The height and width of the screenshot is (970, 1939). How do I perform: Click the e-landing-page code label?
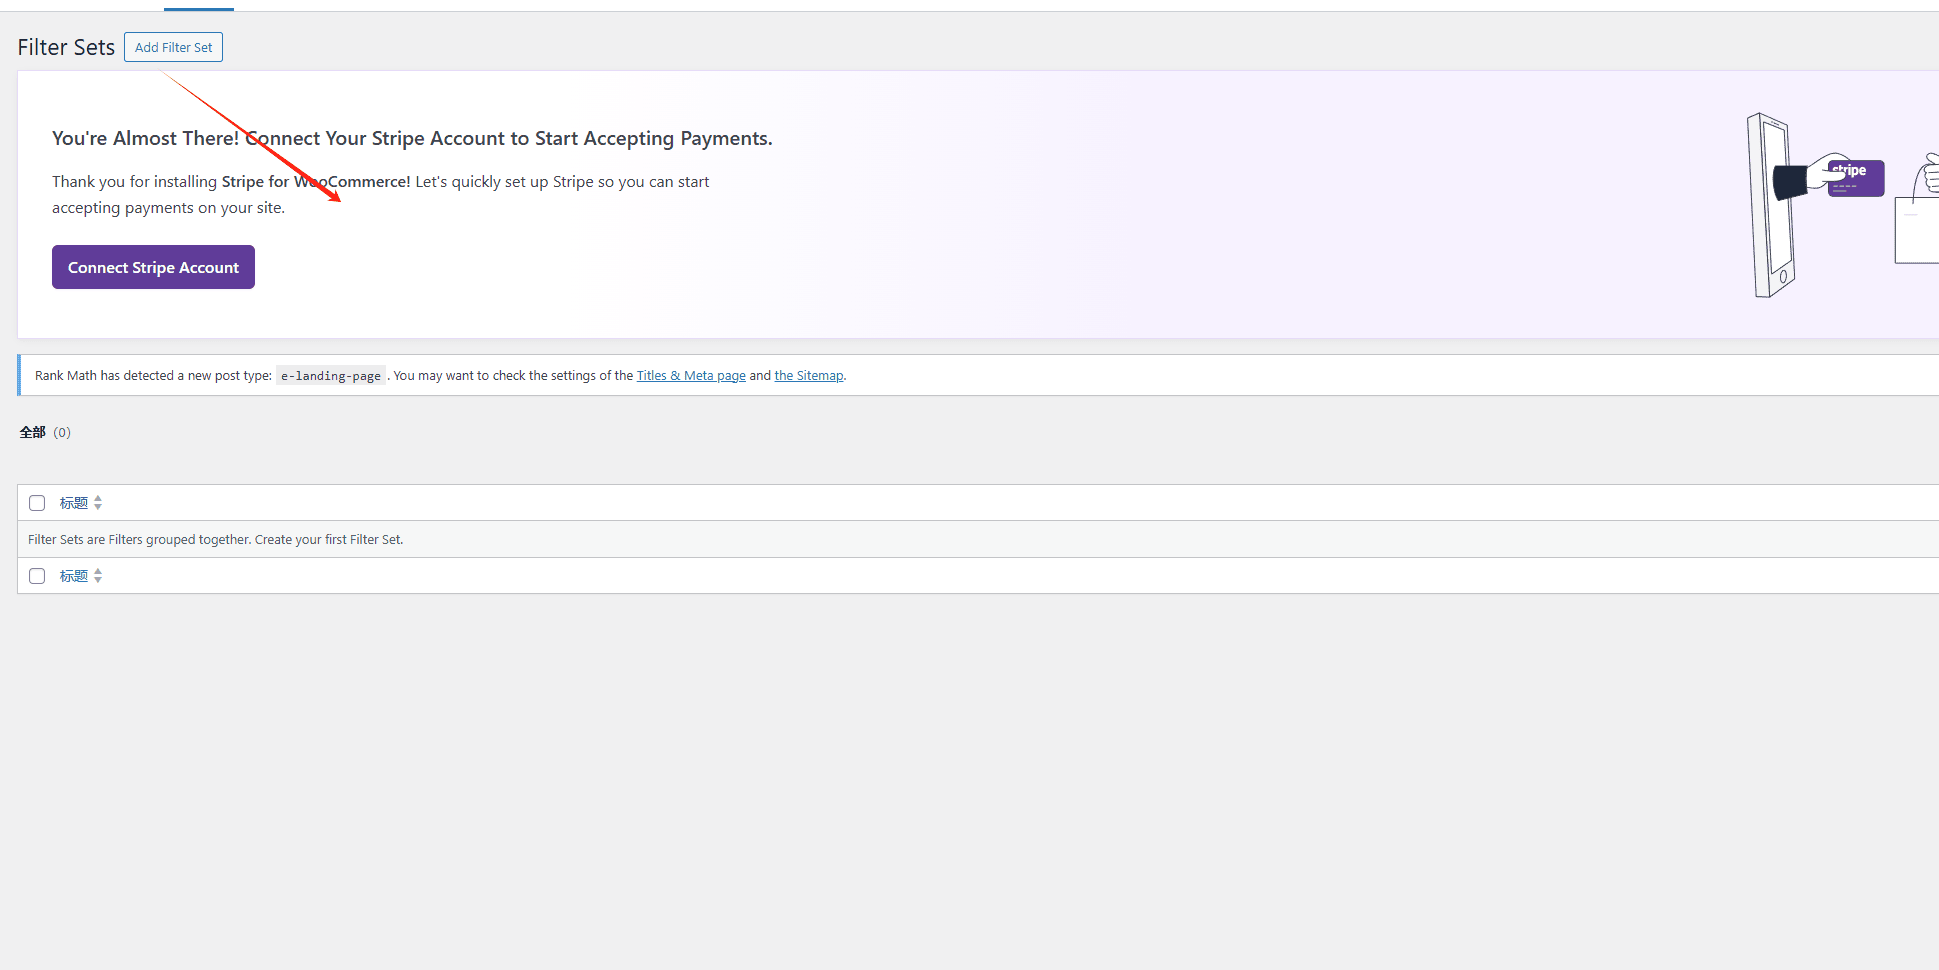pos(331,376)
